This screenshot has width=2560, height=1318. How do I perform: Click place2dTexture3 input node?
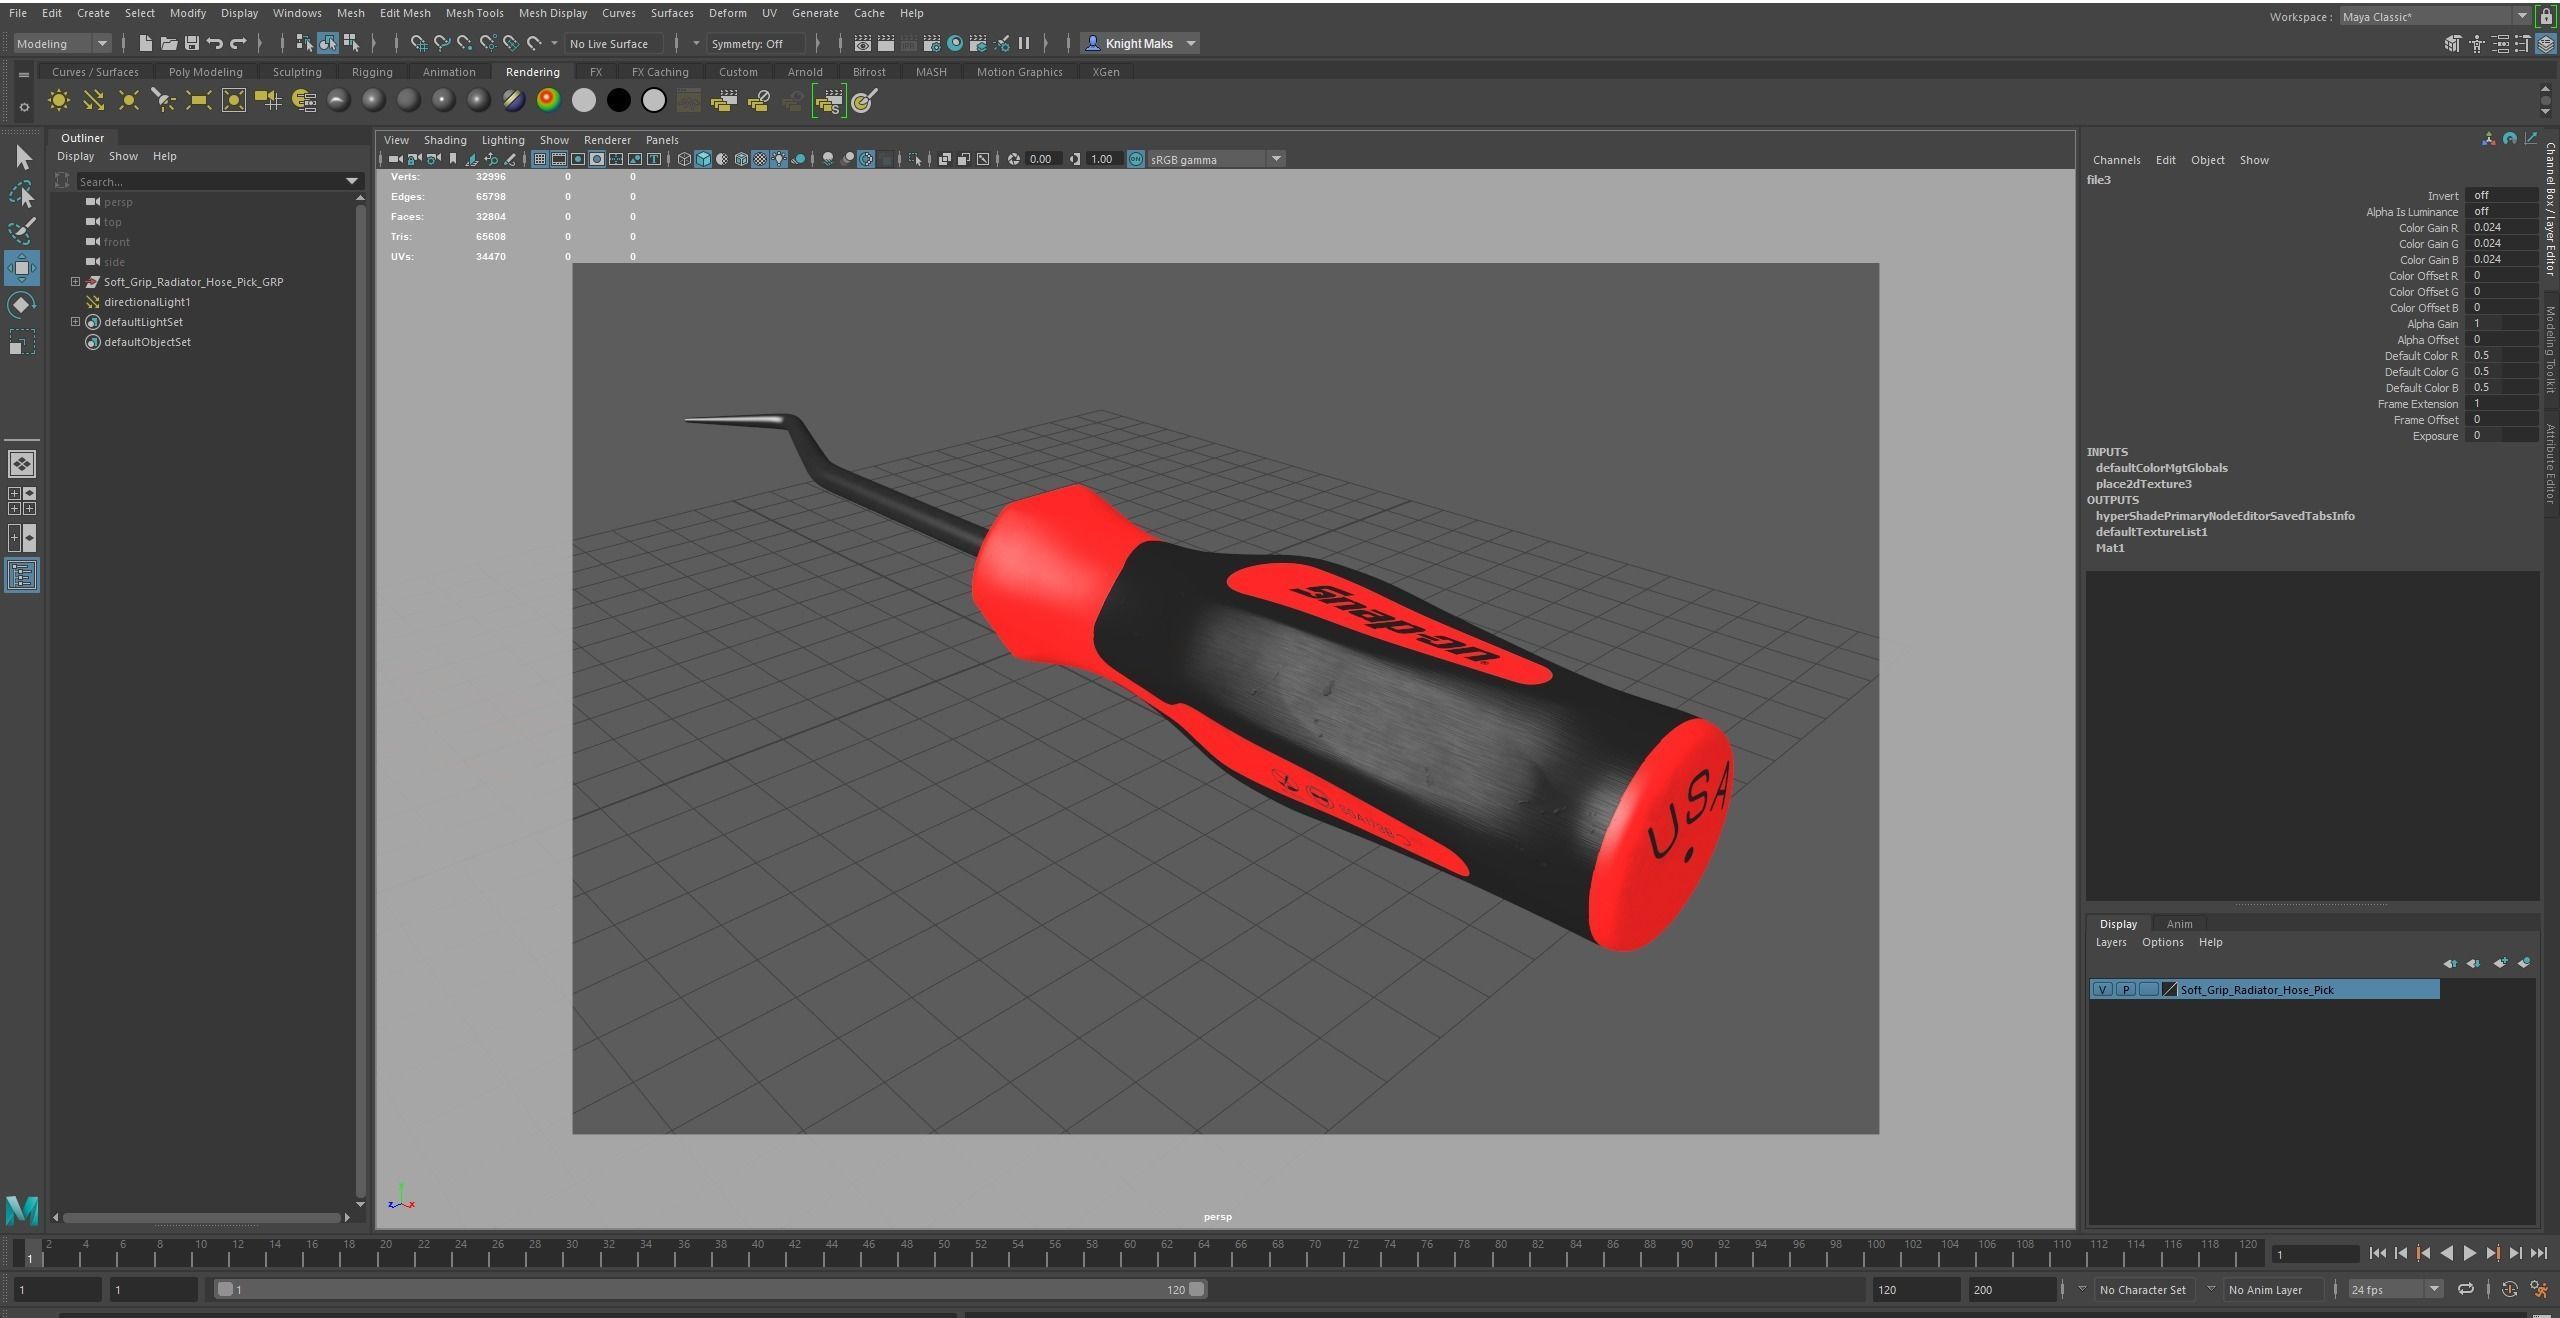tap(2143, 484)
